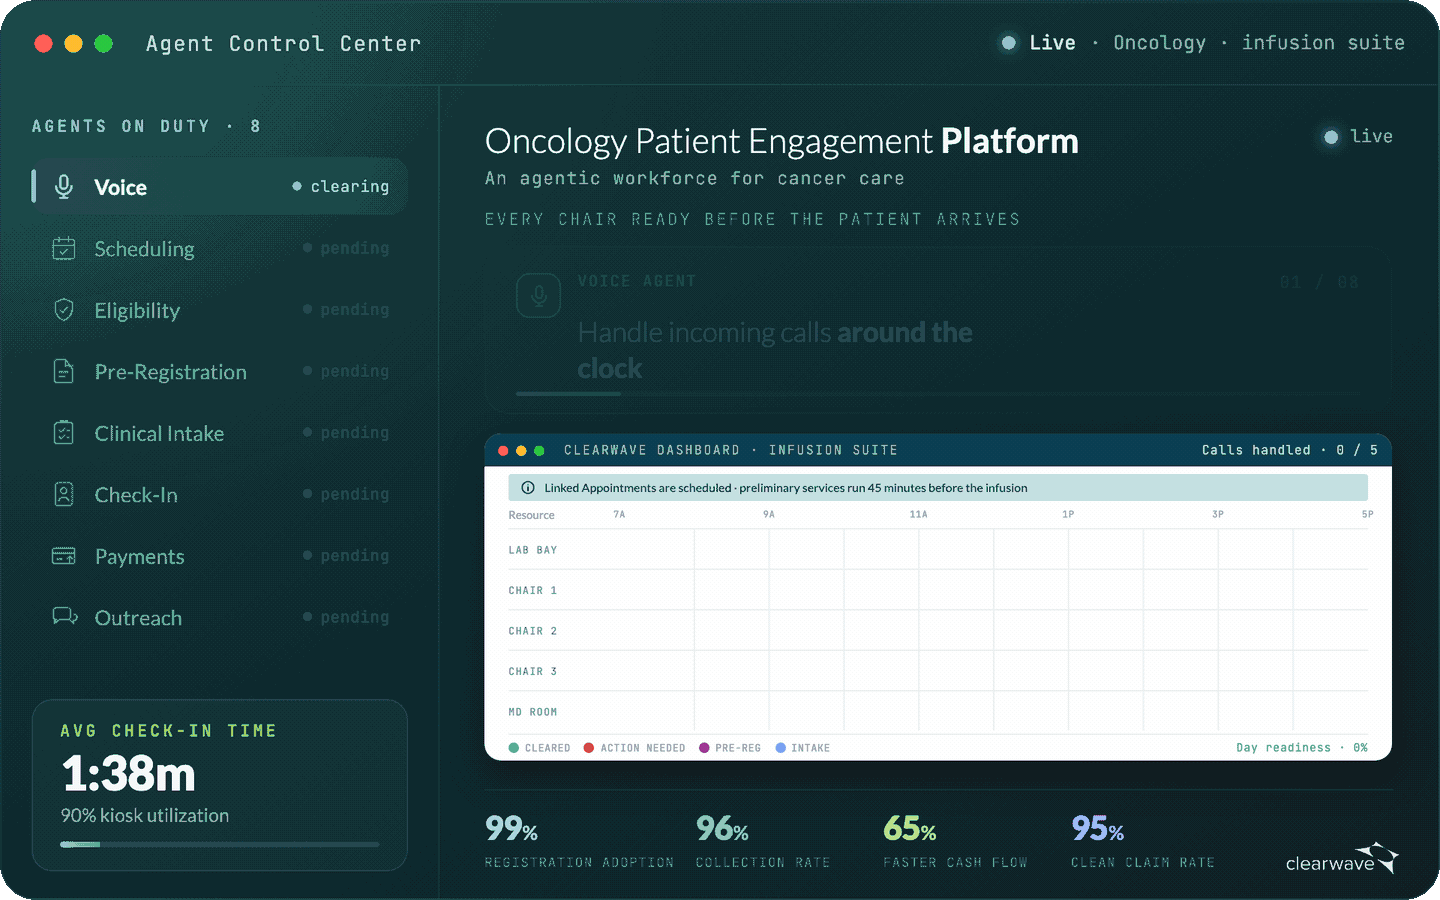Click the Scheduling calendar icon
Screen dimensions: 1440x900
point(64,248)
